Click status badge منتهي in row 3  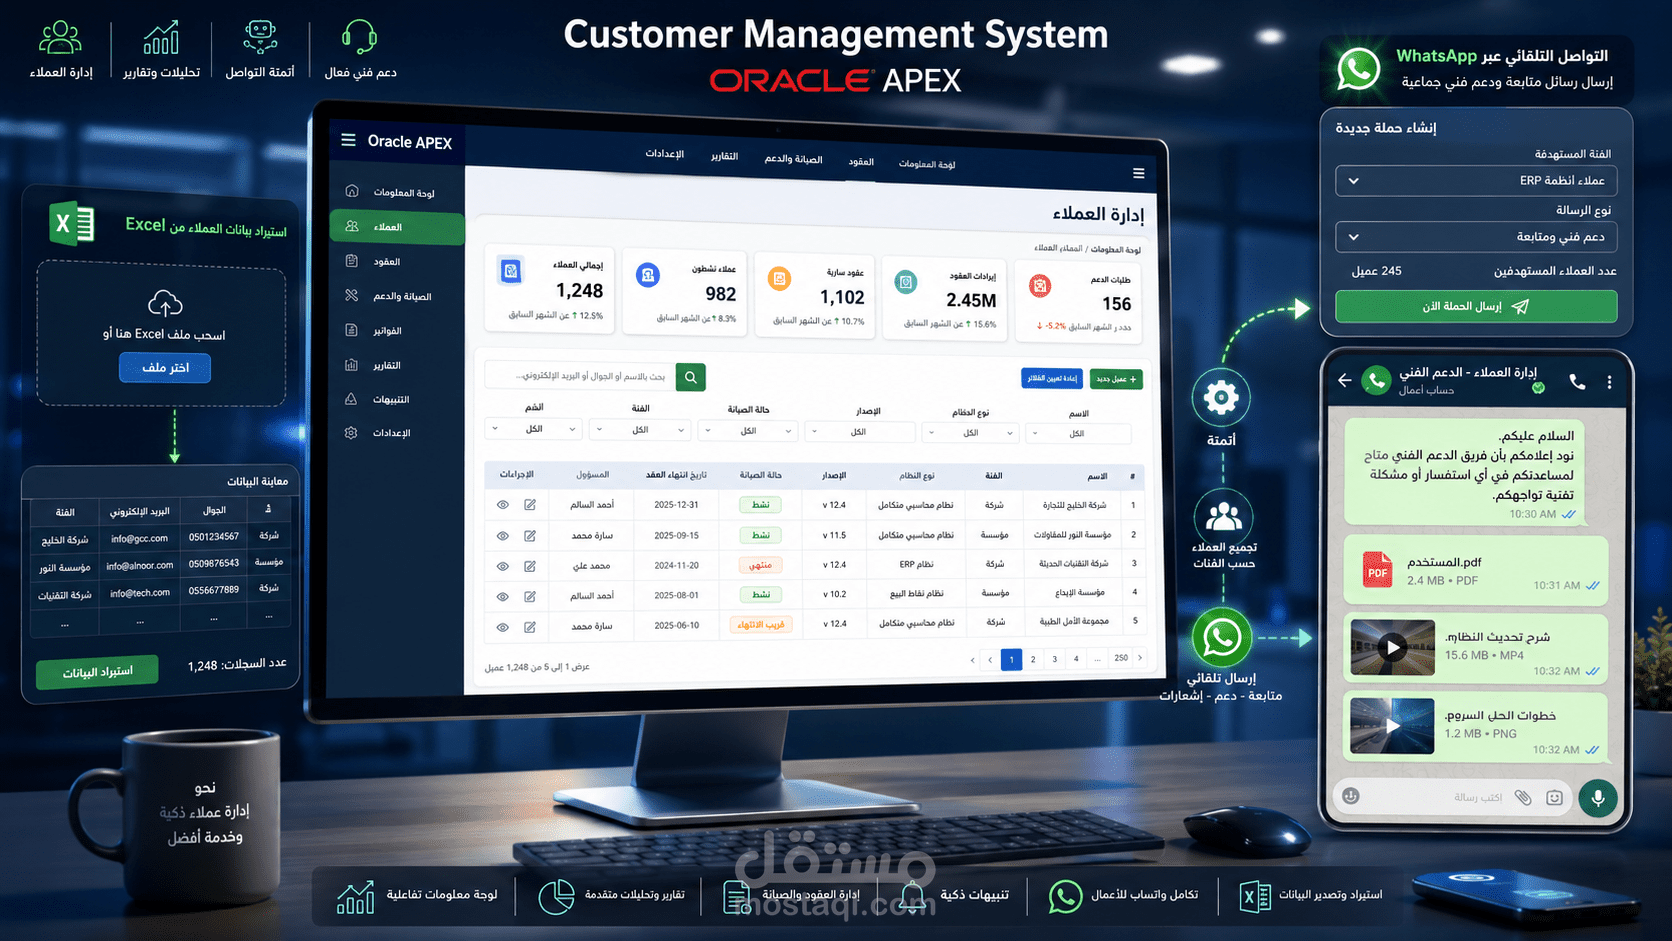tap(761, 565)
